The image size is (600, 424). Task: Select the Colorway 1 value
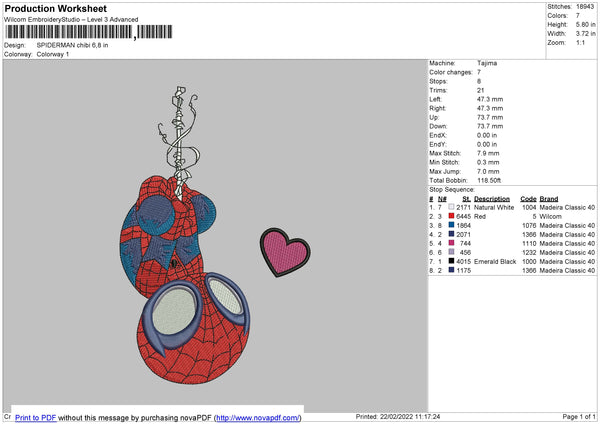pyautogui.click(x=53, y=54)
